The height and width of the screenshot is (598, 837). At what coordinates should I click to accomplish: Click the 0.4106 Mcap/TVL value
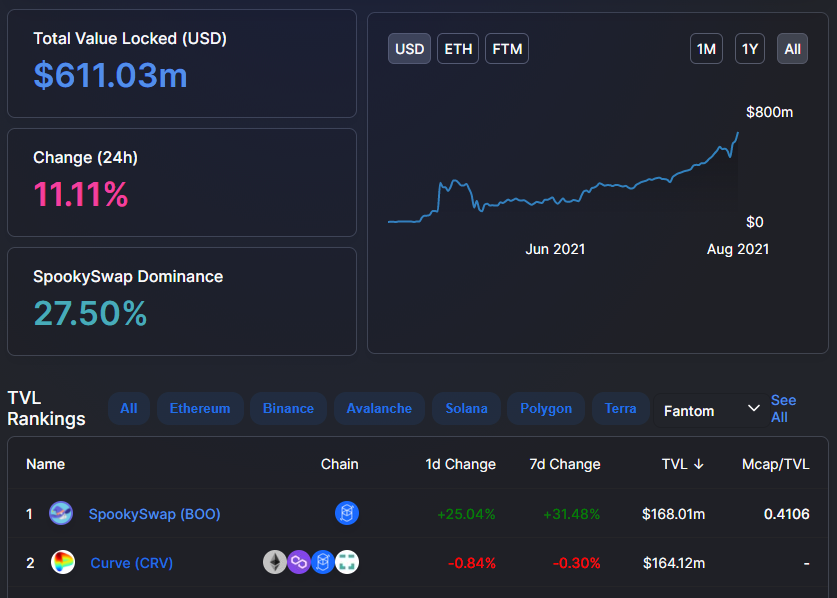(x=786, y=514)
